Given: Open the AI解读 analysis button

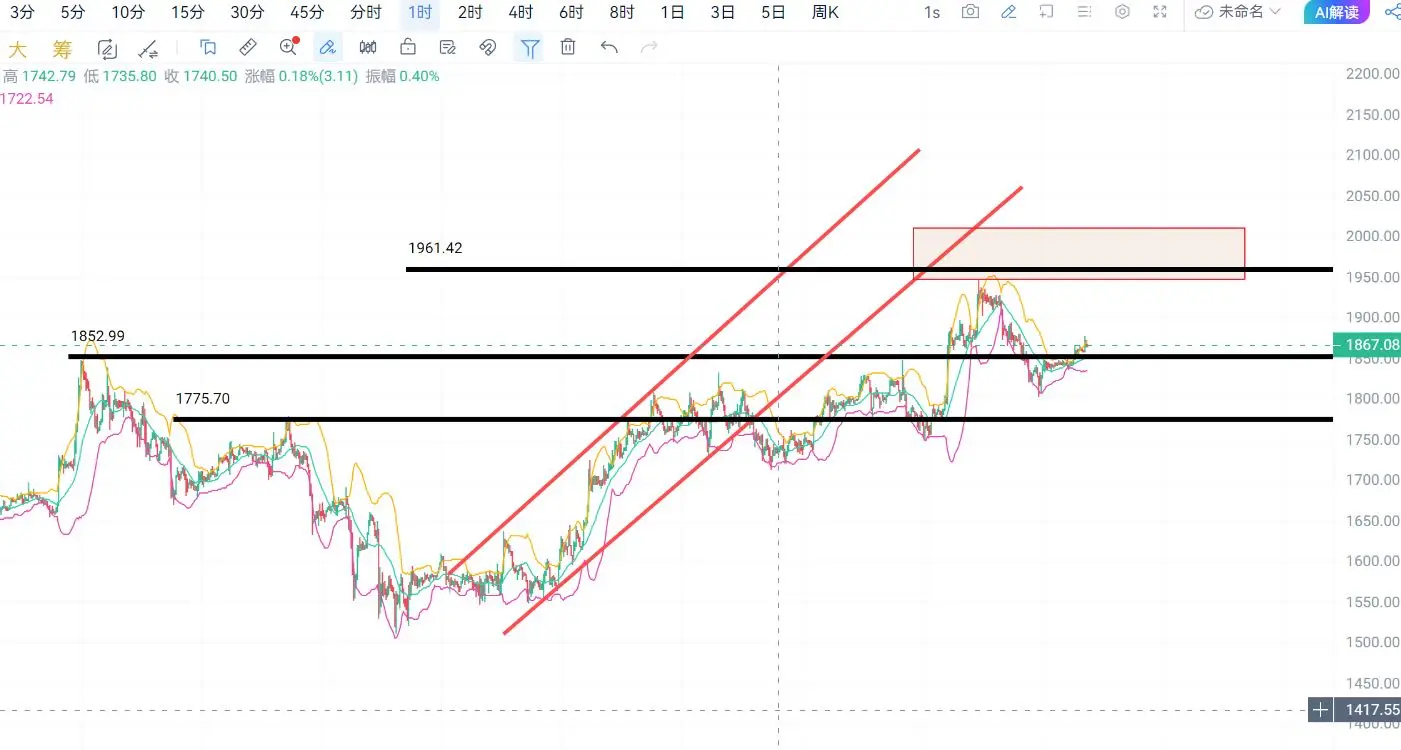Looking at the screenshot, I should point(1337,12).
